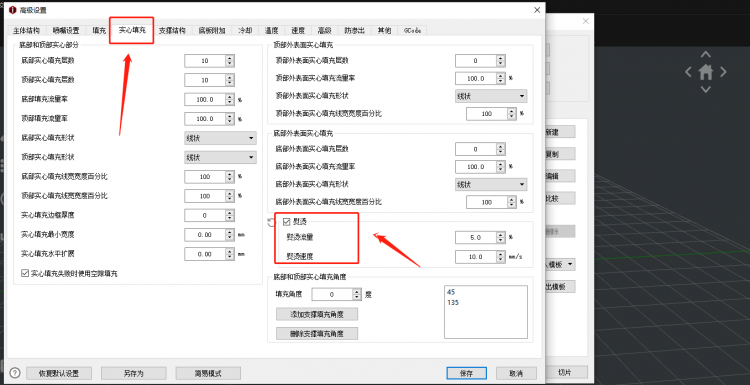Viewport: 750px width, 385px height.
Task: Open the 防渗出 tab
Action: (354, 30)
